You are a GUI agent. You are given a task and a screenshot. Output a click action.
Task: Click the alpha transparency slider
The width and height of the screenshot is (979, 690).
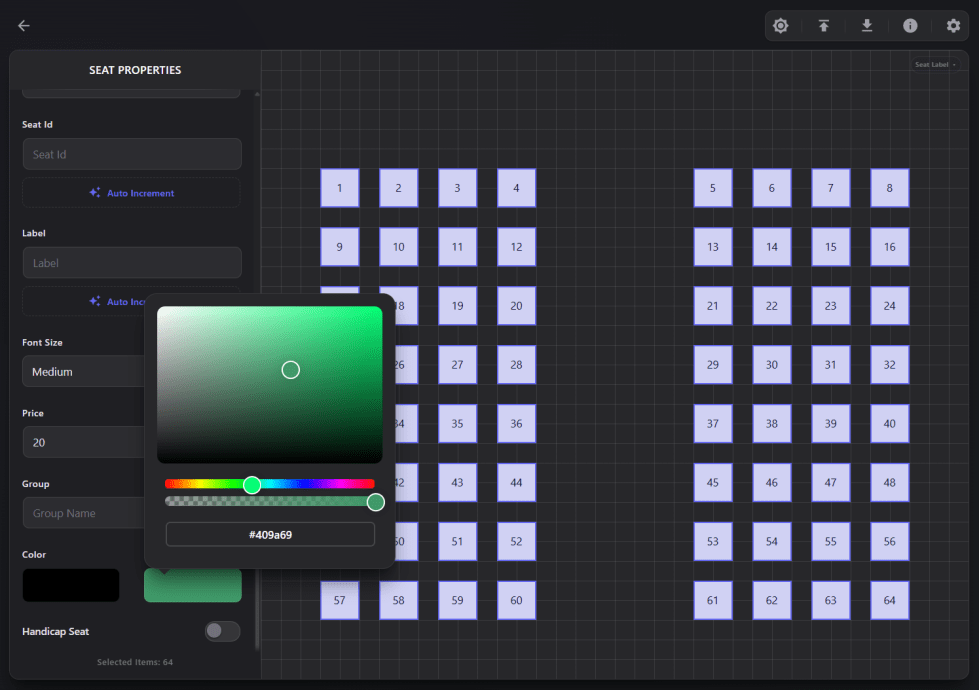(x=270, y=501)
